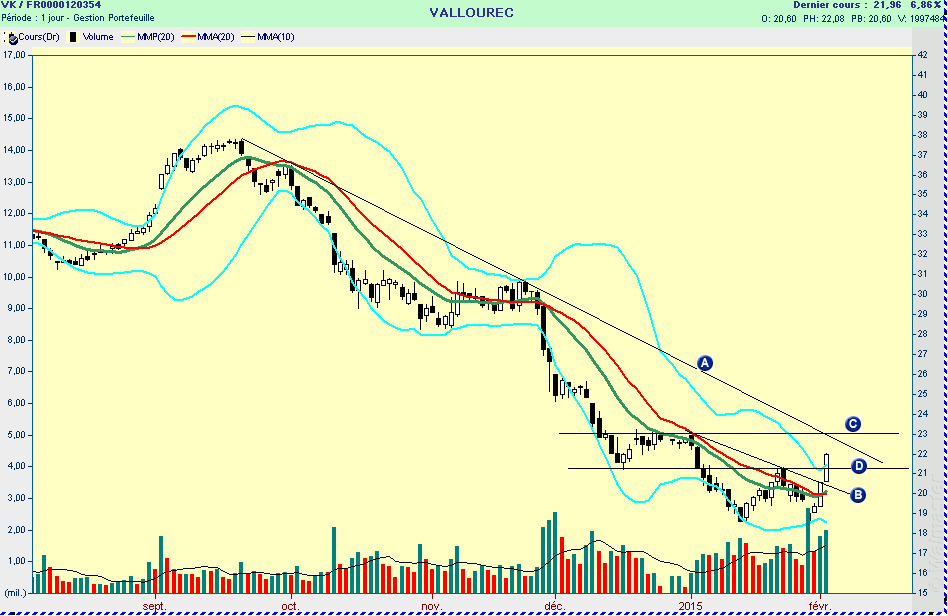Click the "O: 20,60" opening price
Viewport: 948px width, 616px height.
click(779, 19)
